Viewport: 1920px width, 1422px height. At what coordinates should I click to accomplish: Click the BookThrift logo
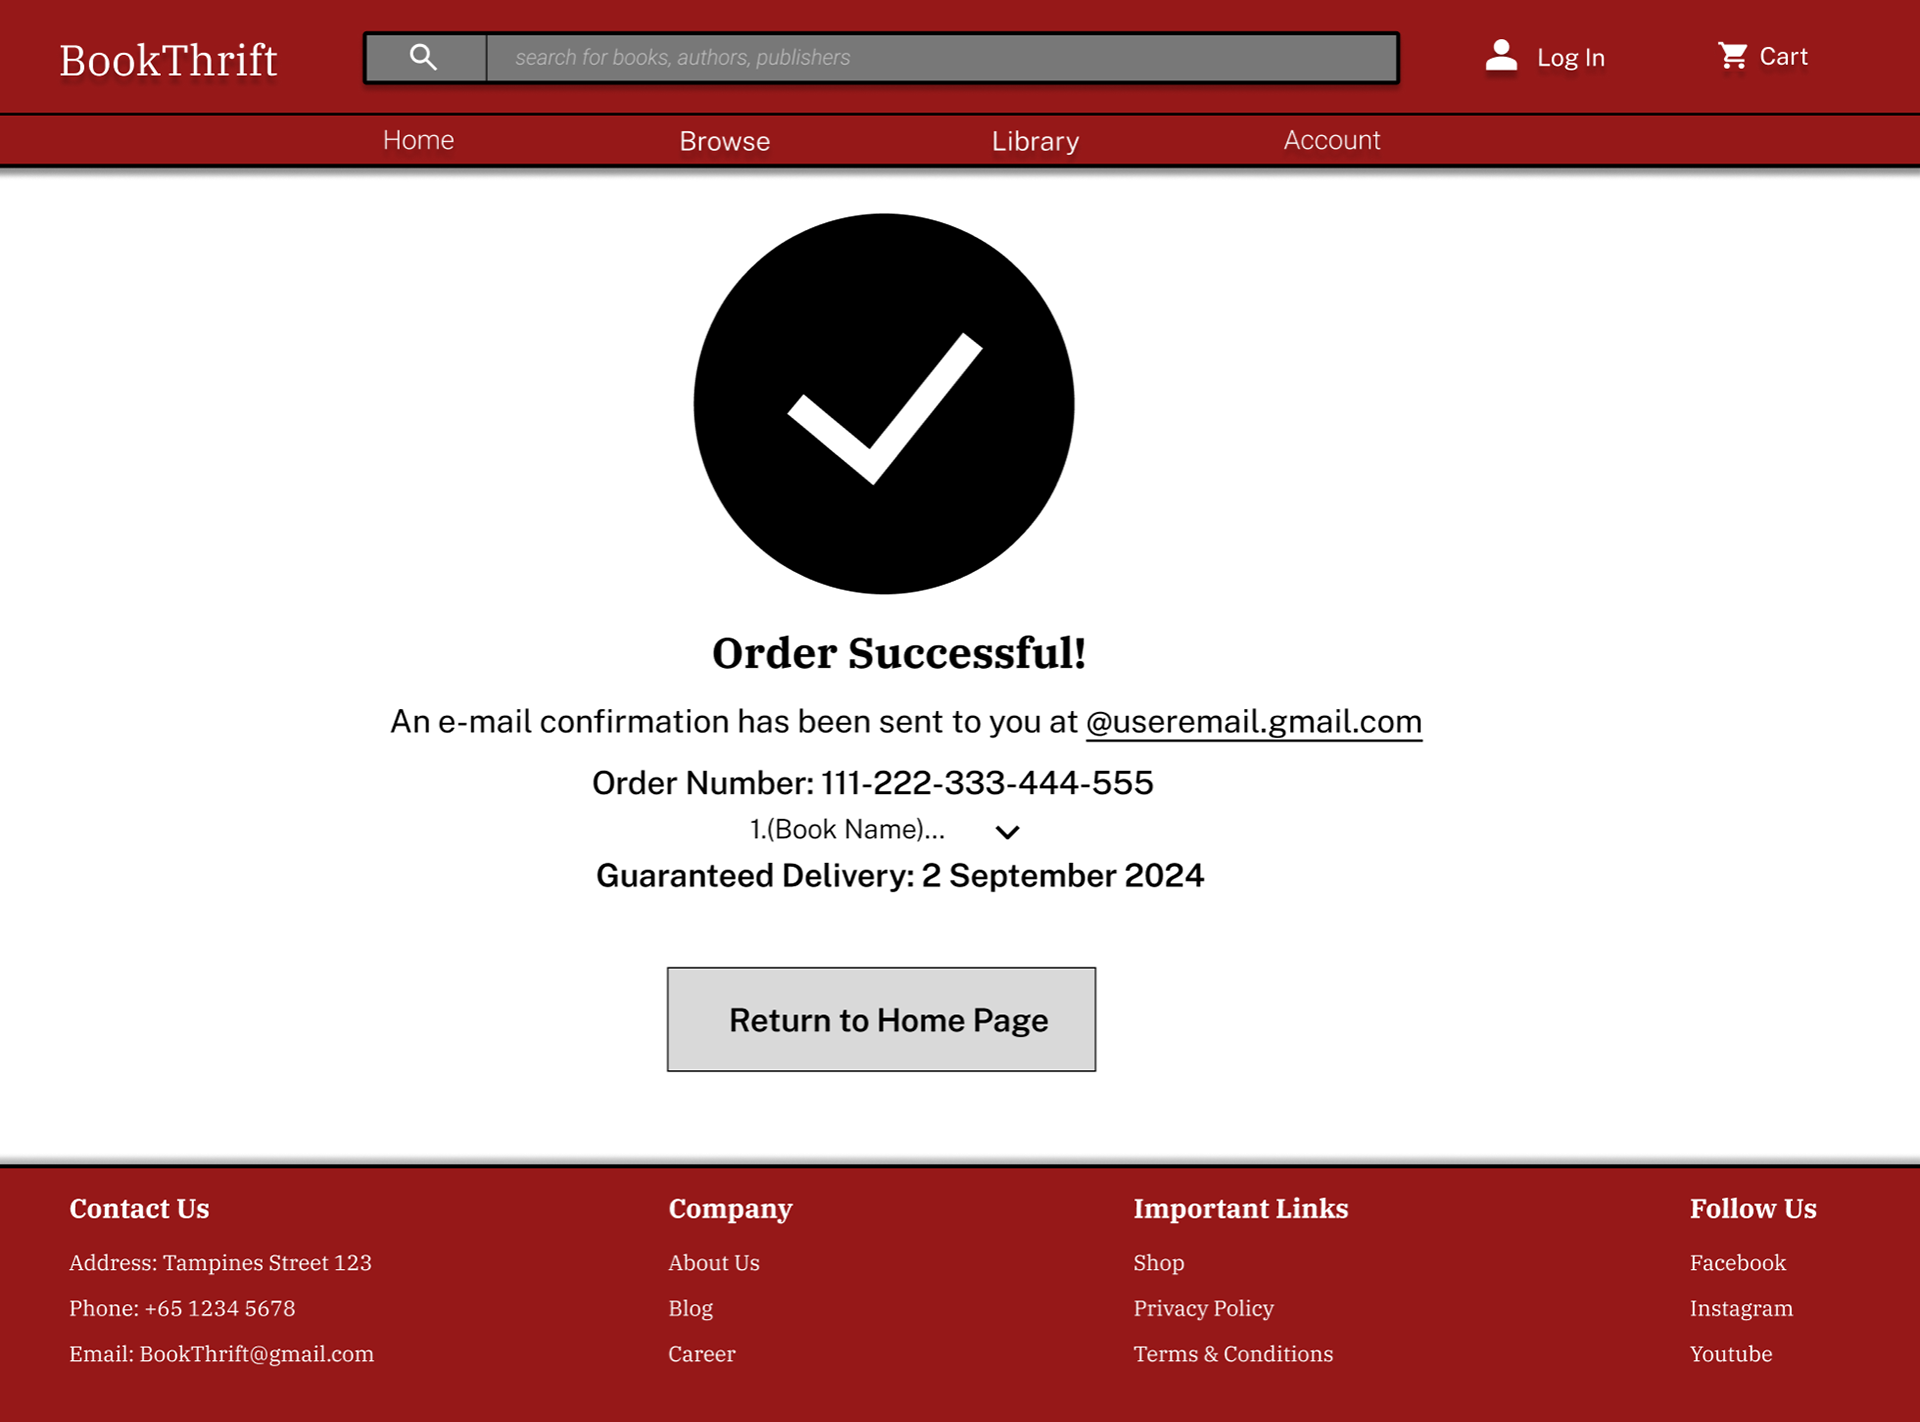168,60
